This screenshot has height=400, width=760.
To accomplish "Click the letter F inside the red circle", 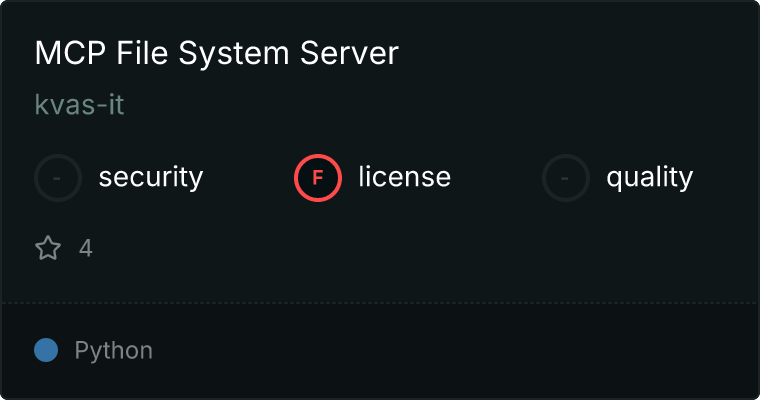I will (x=318, y=178).
